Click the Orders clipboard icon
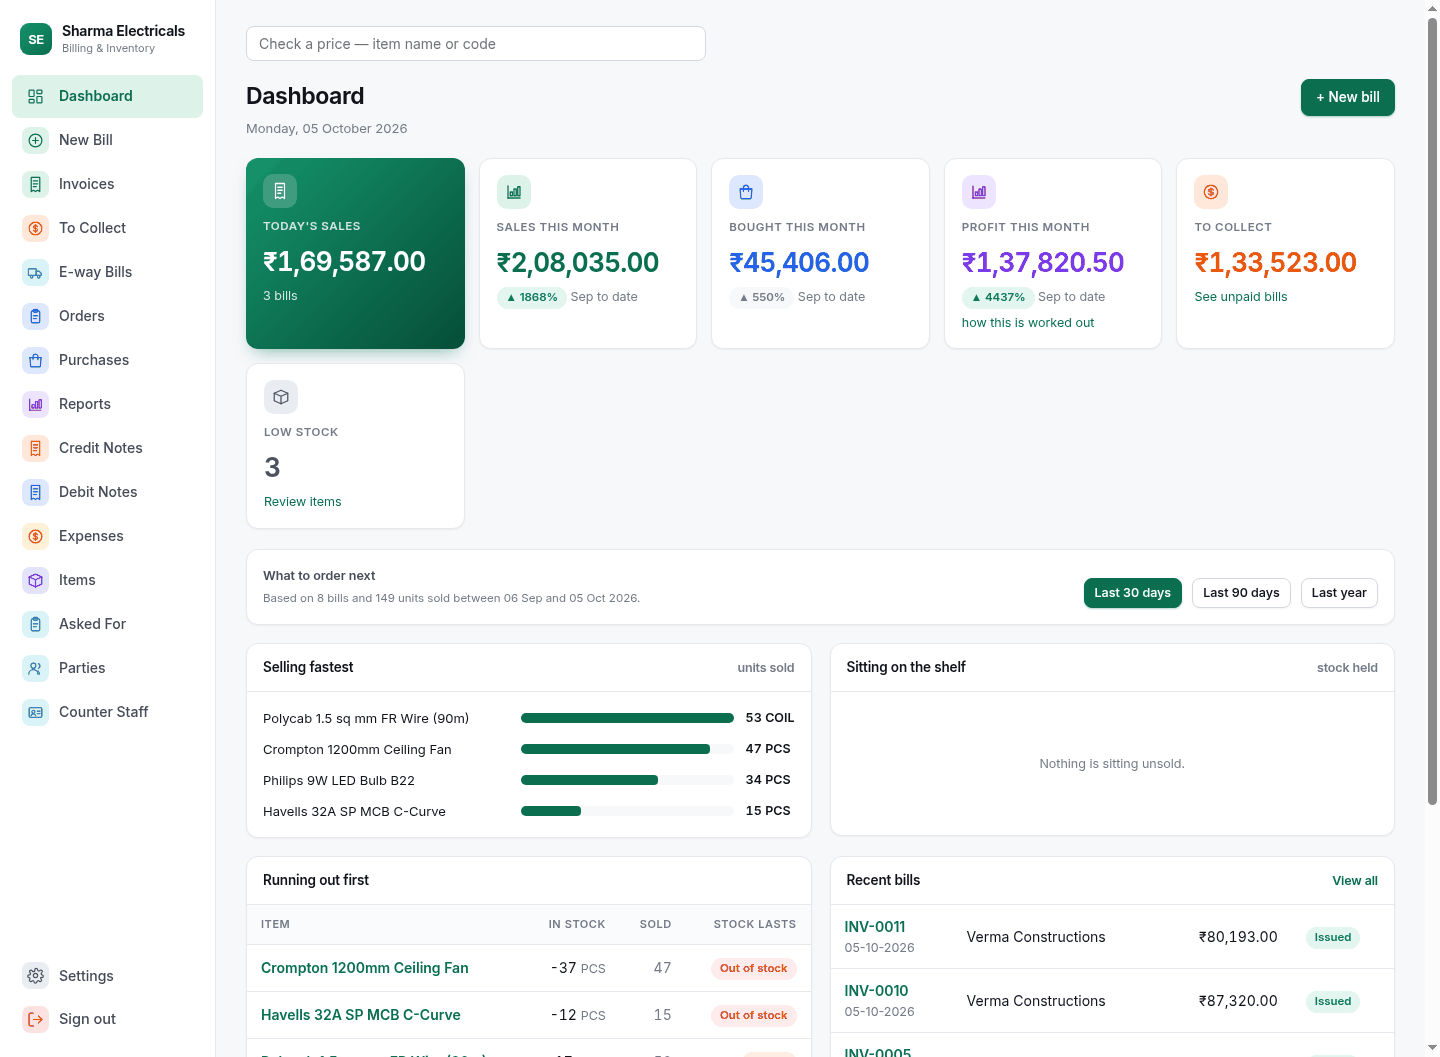Screen dimensions: 1440x1057 tap(36, 316)
